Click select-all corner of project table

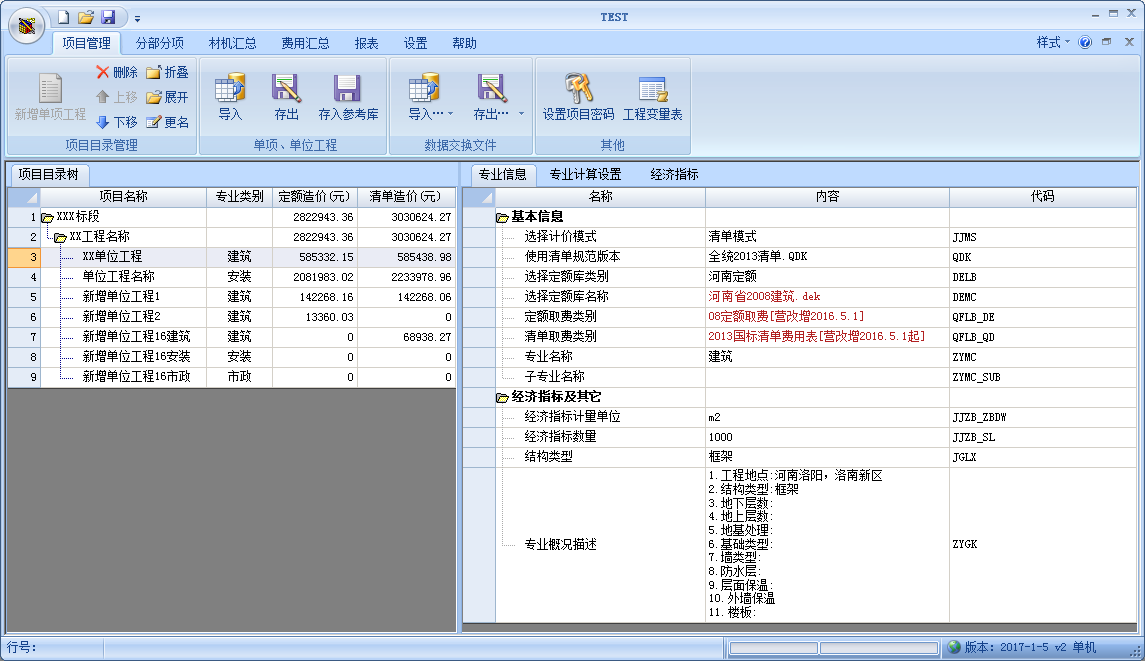pyautogui.click(x=24, y=196)
